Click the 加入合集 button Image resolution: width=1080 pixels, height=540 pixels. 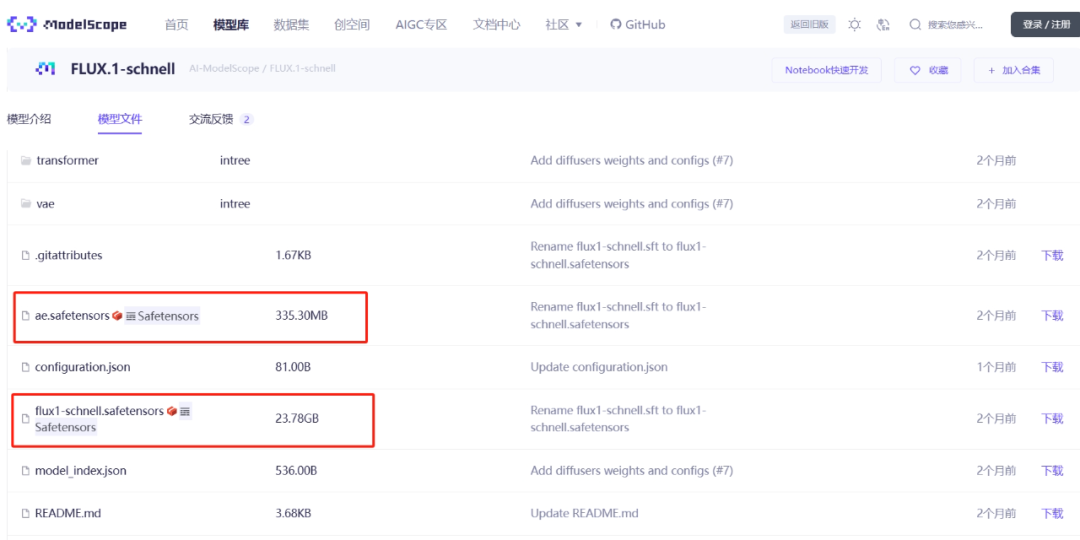1013,70
